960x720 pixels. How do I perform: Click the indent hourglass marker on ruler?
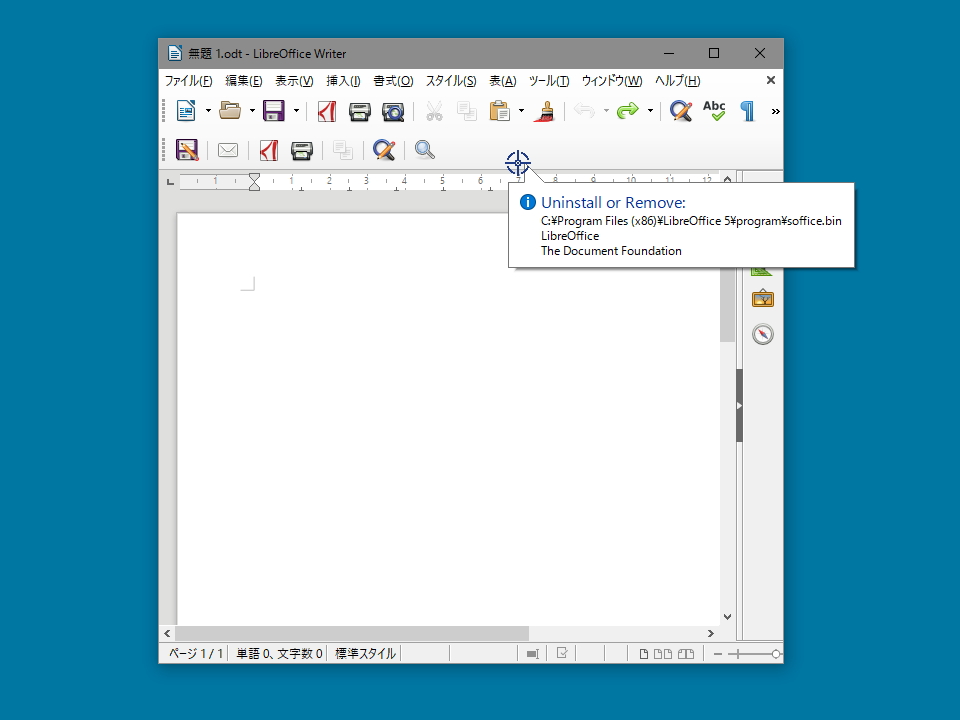[254, 182]
